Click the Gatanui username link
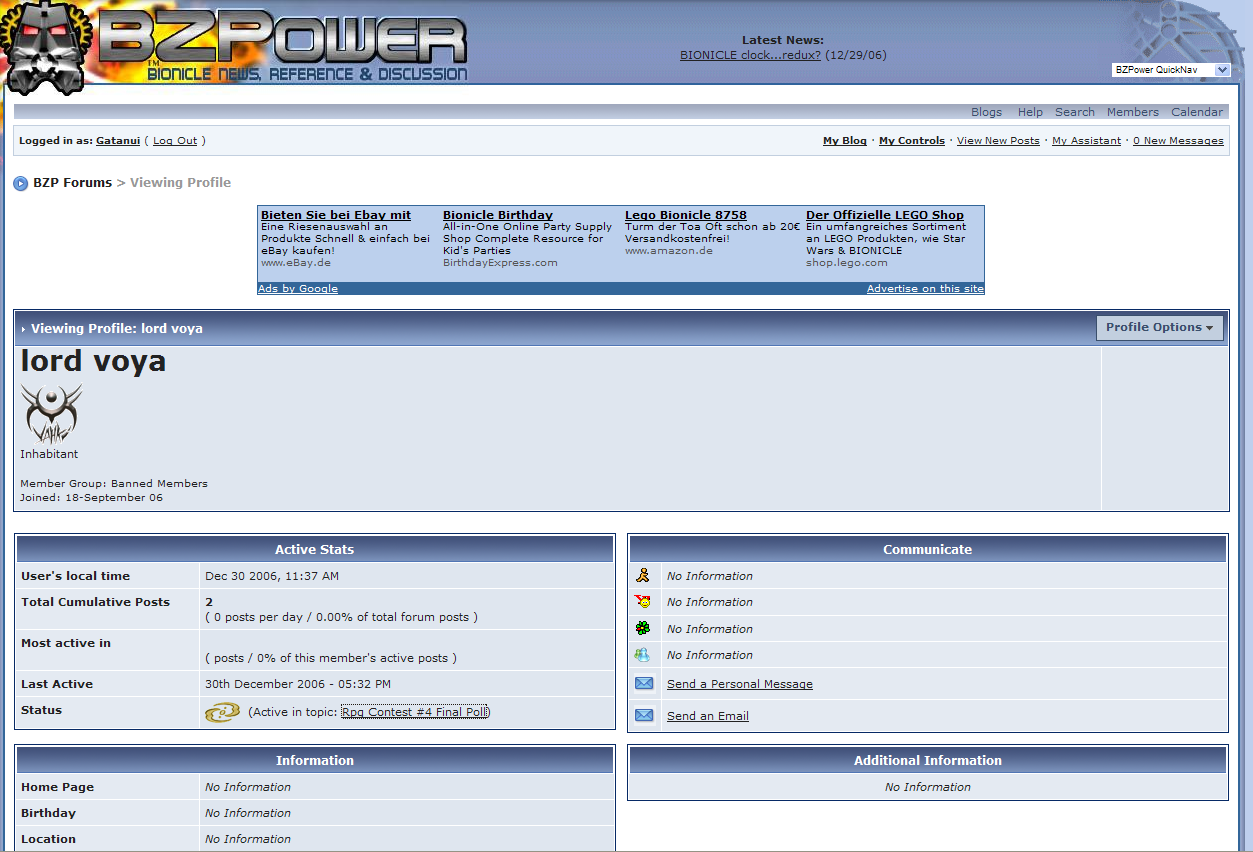The height and width of the screenshot is (852, 1253). pyautogui.click(x=118, y=141)
